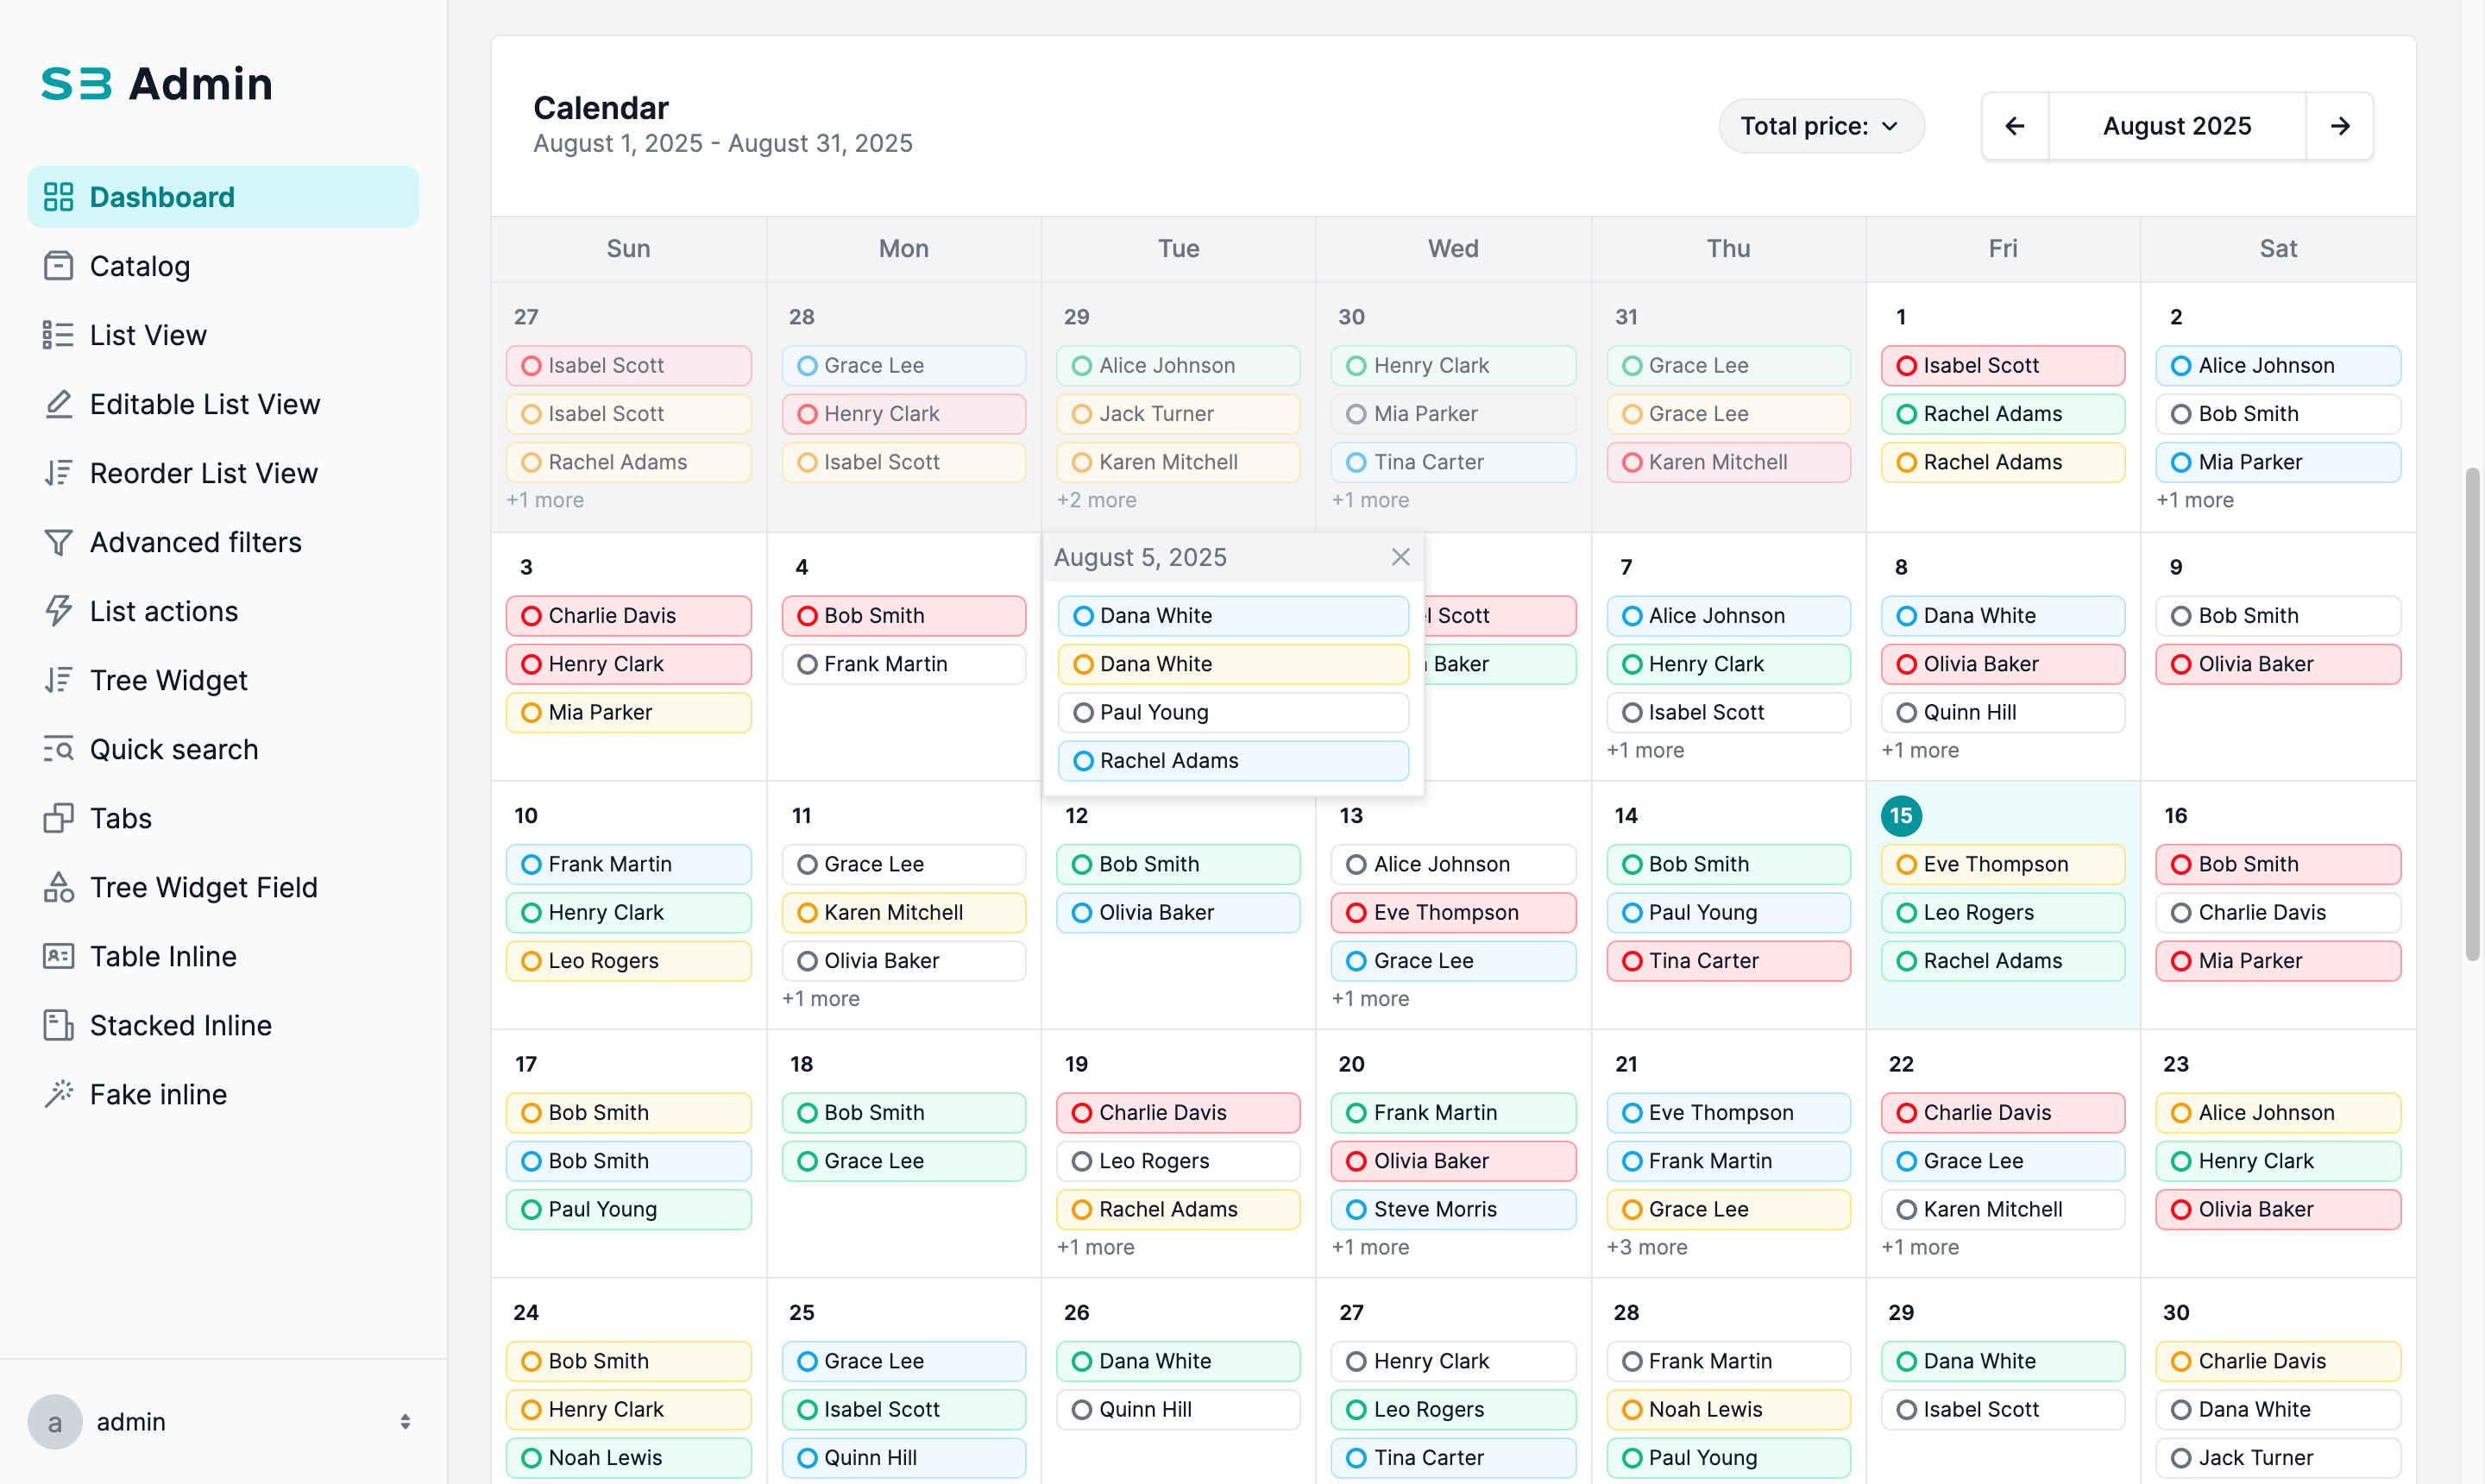Click the Catalog sidebar icon
The width and height of the screenshot is (2485, 1484).
[58, 266]
